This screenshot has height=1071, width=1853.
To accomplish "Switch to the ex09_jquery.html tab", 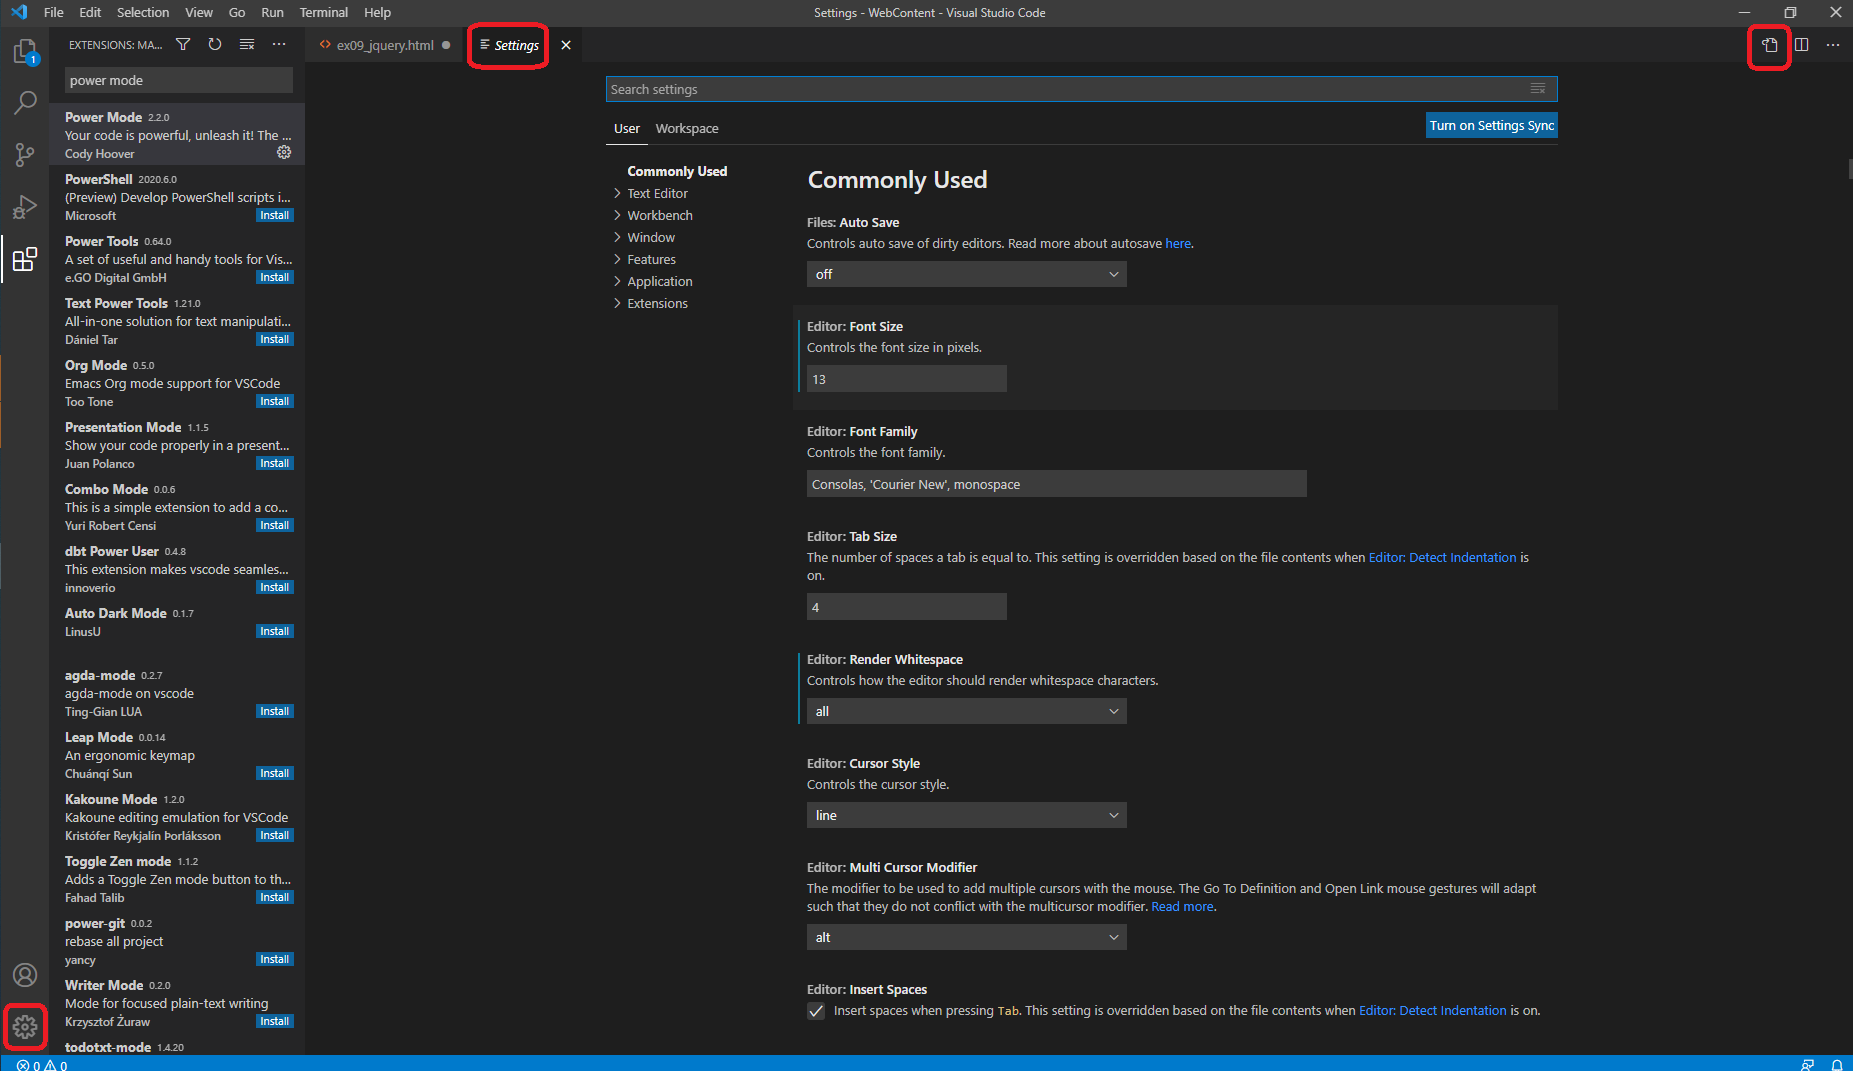I will click(385, 45).
